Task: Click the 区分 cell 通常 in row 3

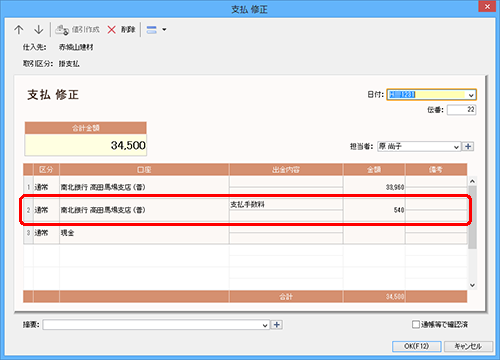Action: point(46,233)
